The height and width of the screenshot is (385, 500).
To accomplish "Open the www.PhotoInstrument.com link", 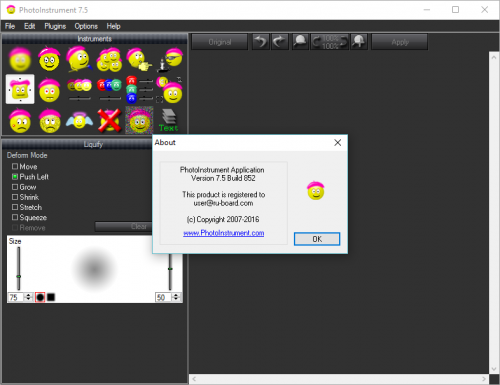I will (x=224, y=233).
